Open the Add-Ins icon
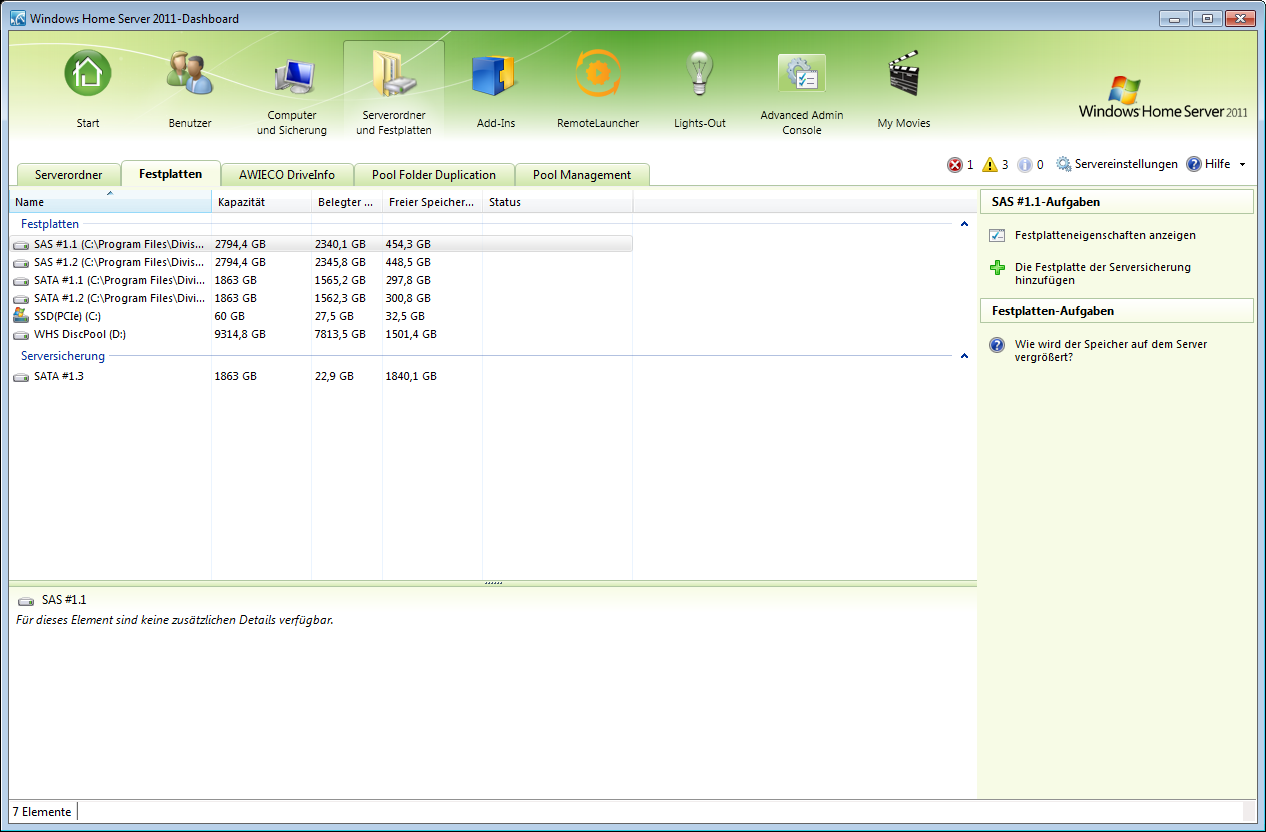 495,74
